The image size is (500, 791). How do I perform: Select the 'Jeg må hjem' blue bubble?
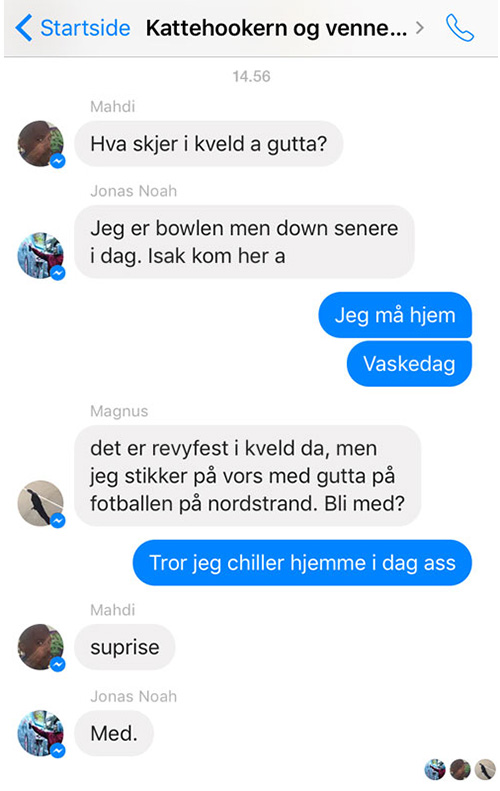(395, 315)
